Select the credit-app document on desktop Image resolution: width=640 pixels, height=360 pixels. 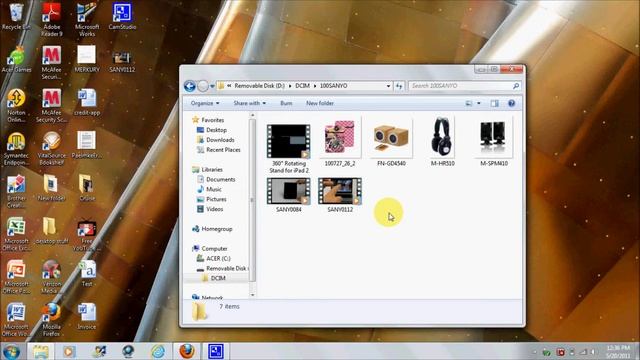coord(87,102)
